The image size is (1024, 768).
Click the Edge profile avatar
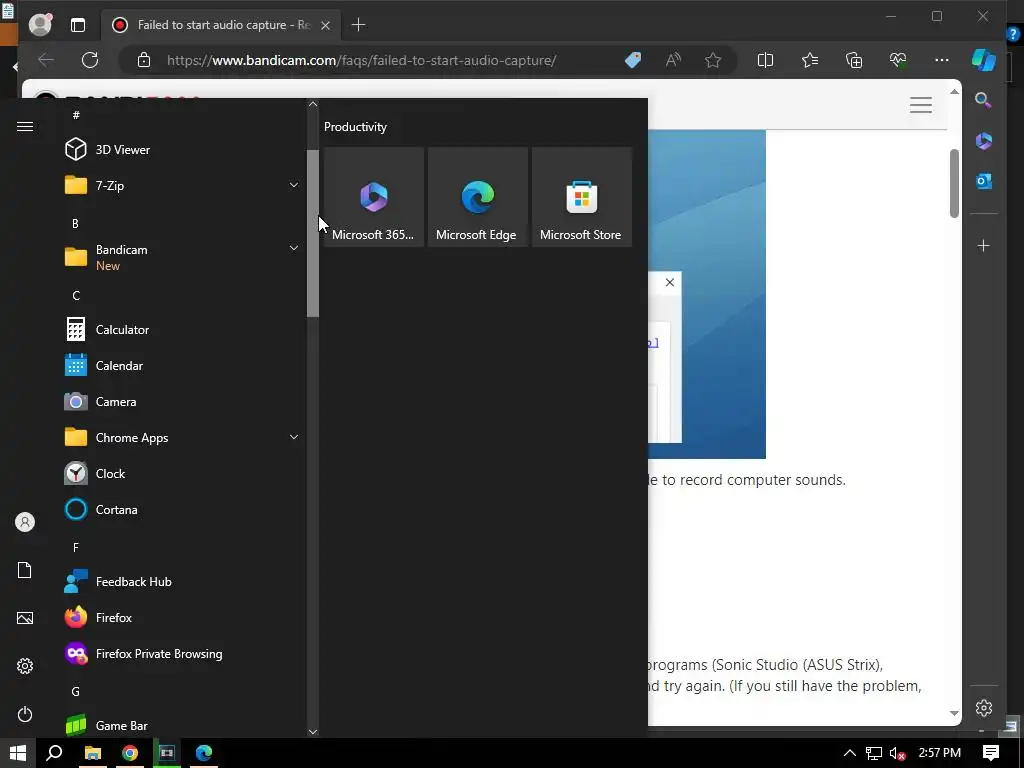click(x=40, y=25)
